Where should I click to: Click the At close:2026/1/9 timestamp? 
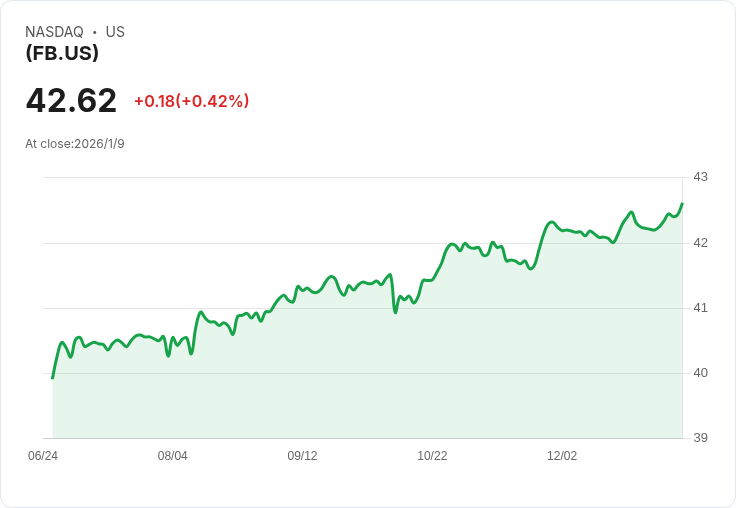tap(75, 144)
